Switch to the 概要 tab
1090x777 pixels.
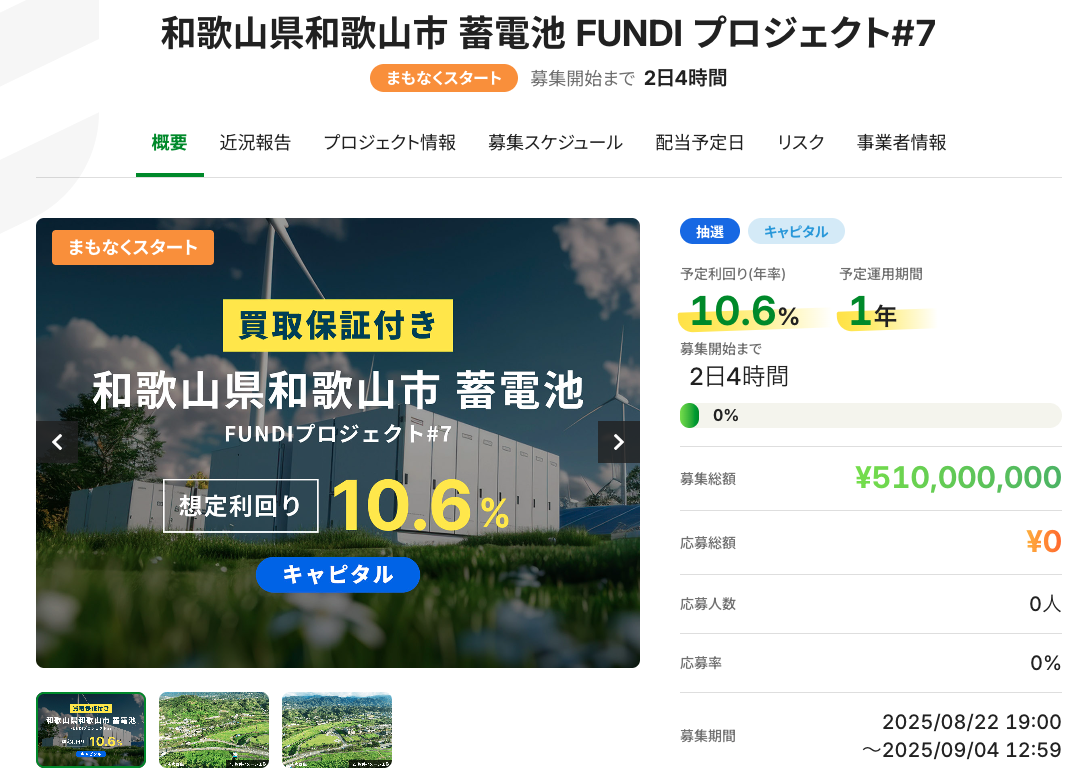(170, 142)
